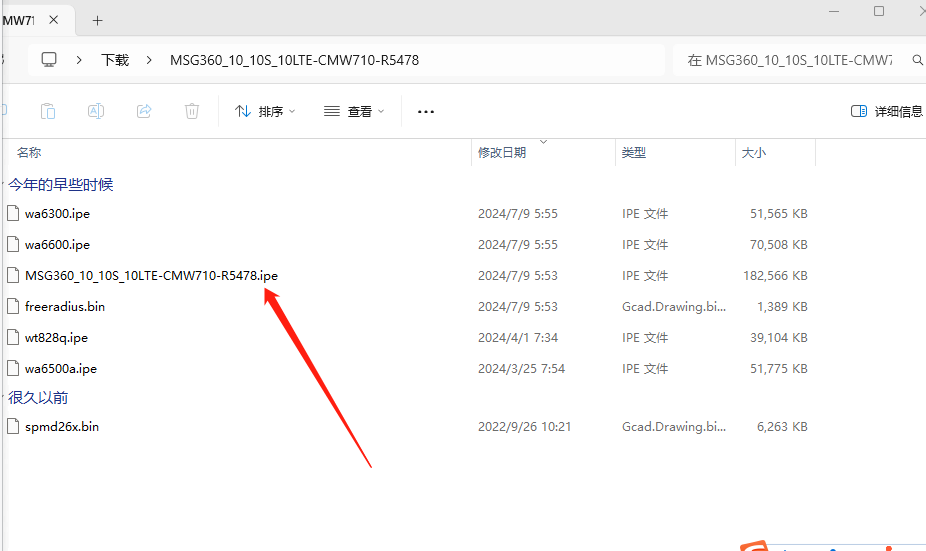Click Gcad.Drawing.bi... type of freeradius.bin
Viewport: 926px width, 551px height.
click(x=674, y=307)
